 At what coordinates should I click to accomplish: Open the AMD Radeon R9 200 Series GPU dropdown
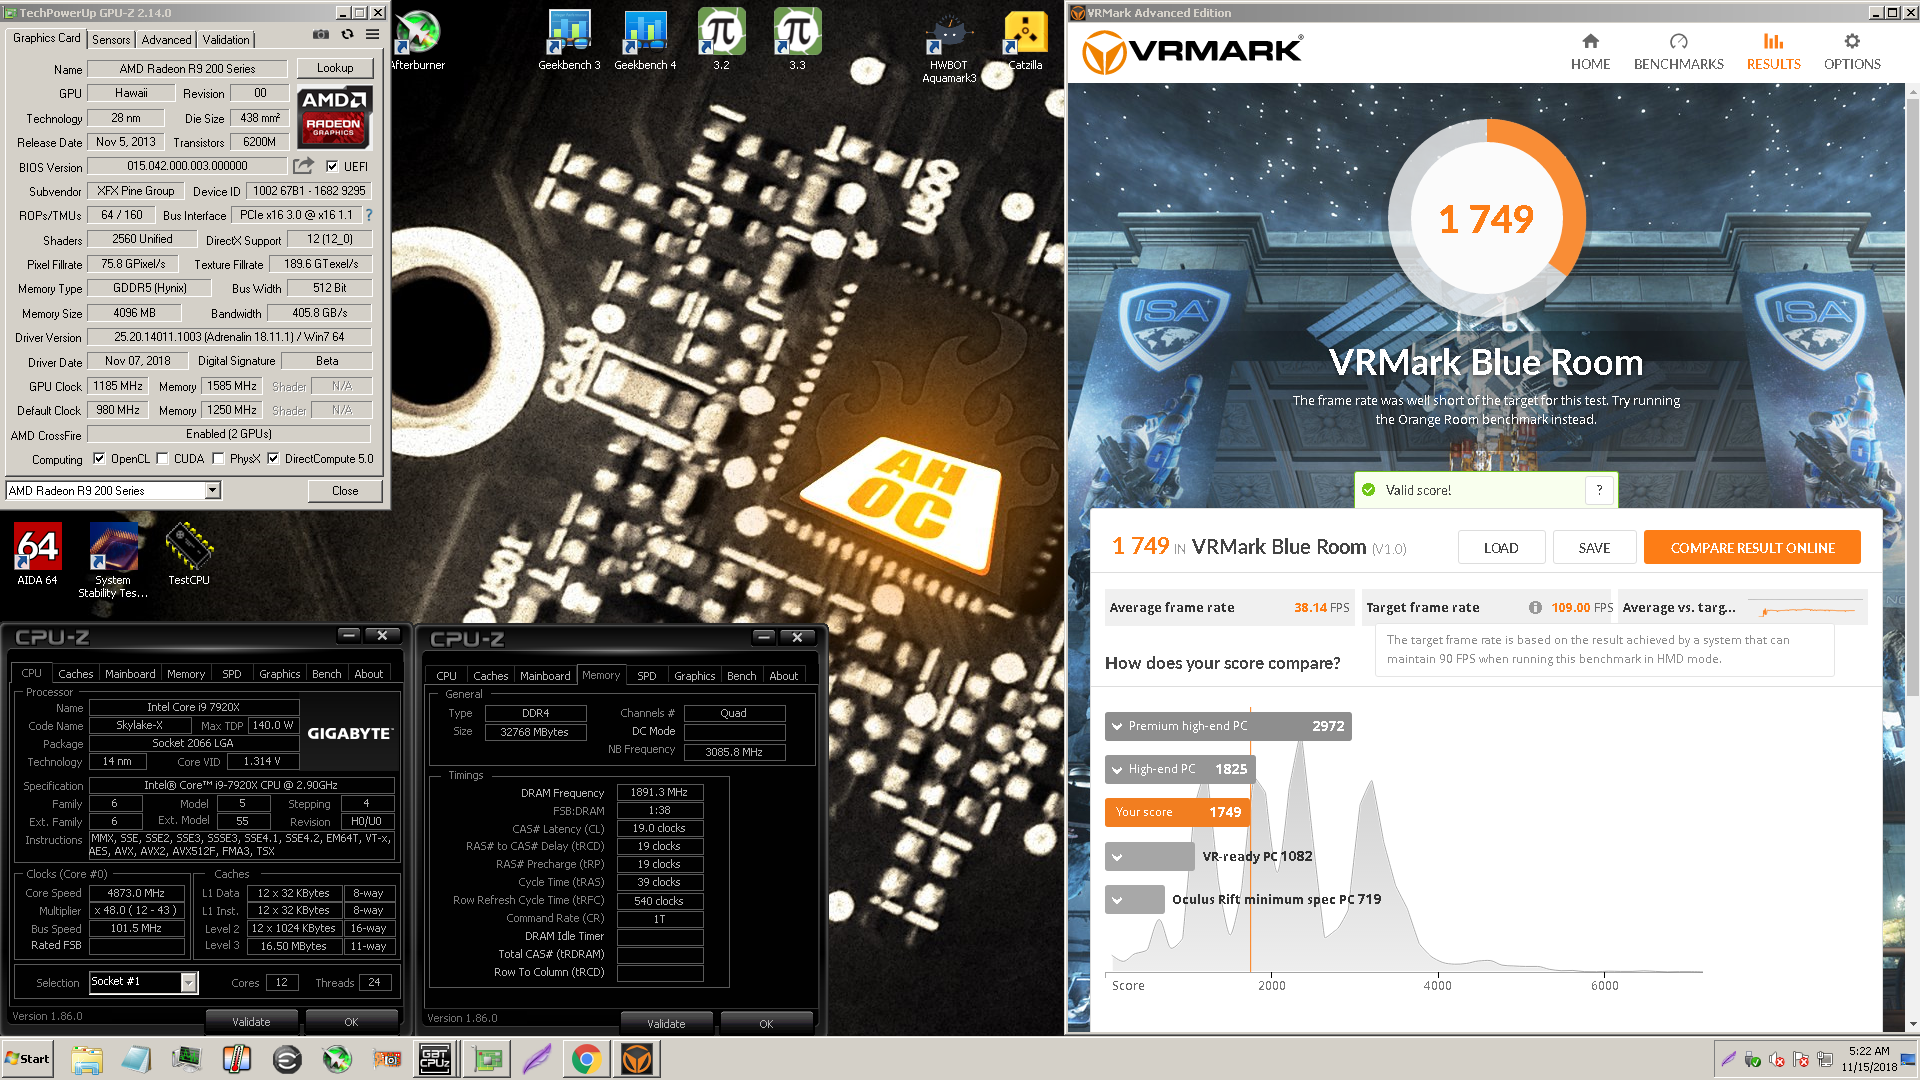tap(113, 491)
